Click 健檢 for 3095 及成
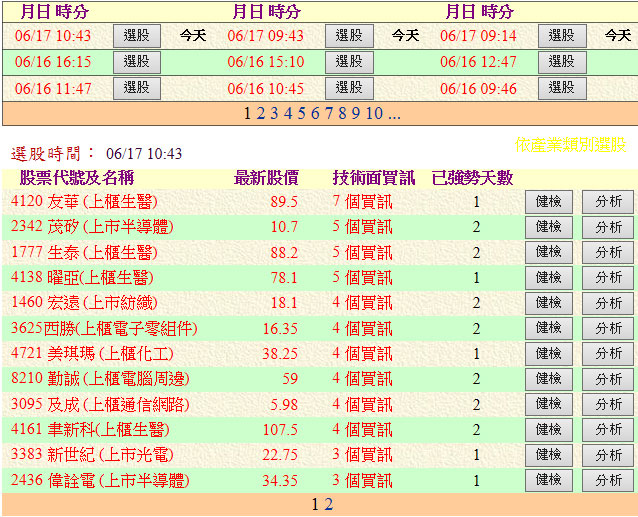This screenshot has height=517, width=638. pyautogui.click(x=548, y=404)
